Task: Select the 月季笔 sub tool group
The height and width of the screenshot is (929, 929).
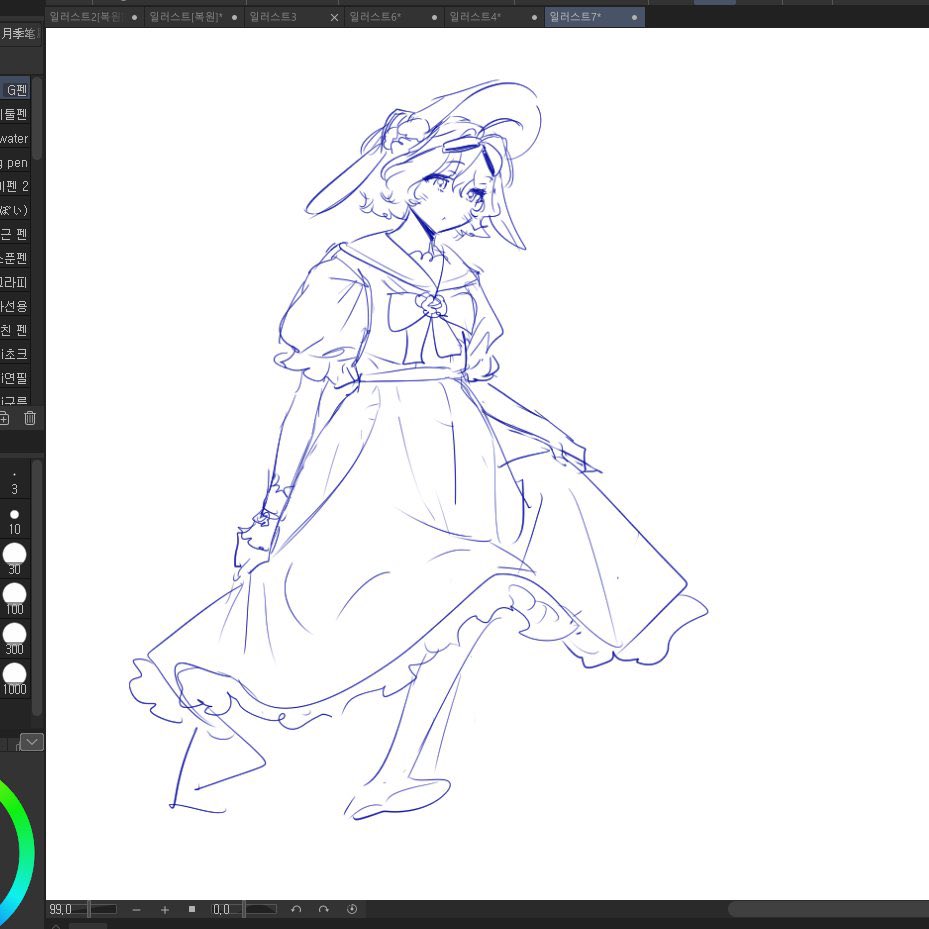Action: coord(20,34)
